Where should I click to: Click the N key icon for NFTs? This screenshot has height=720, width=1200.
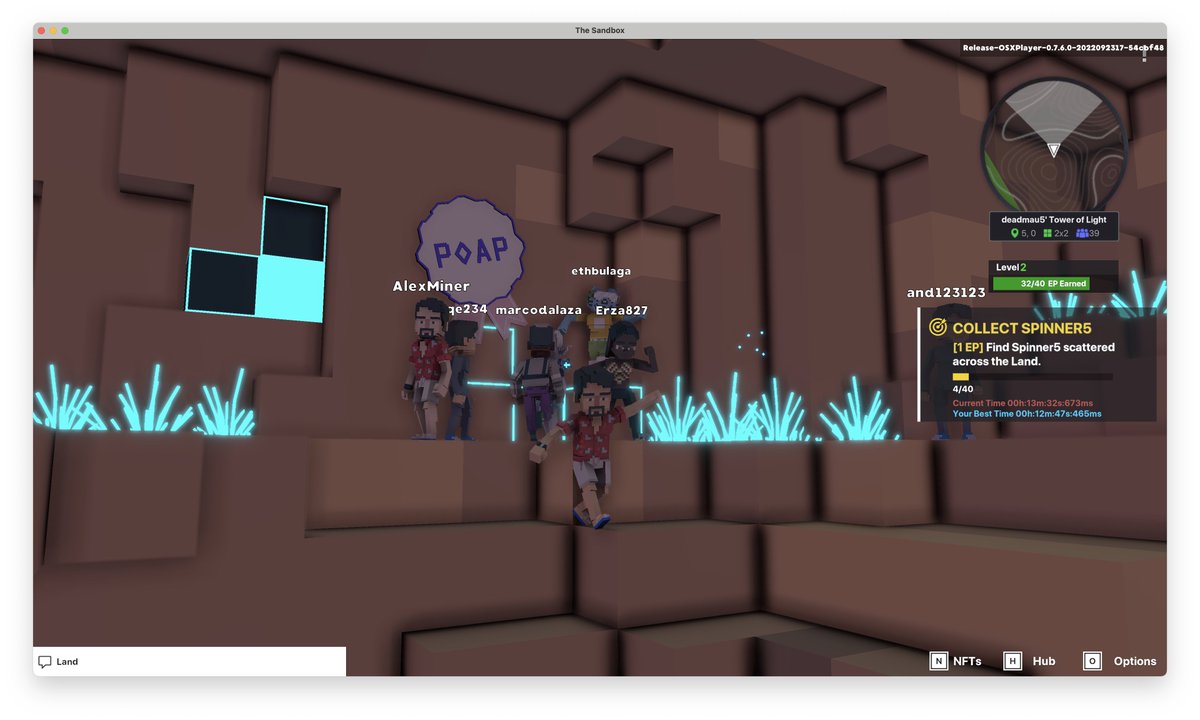pos(938,661)
